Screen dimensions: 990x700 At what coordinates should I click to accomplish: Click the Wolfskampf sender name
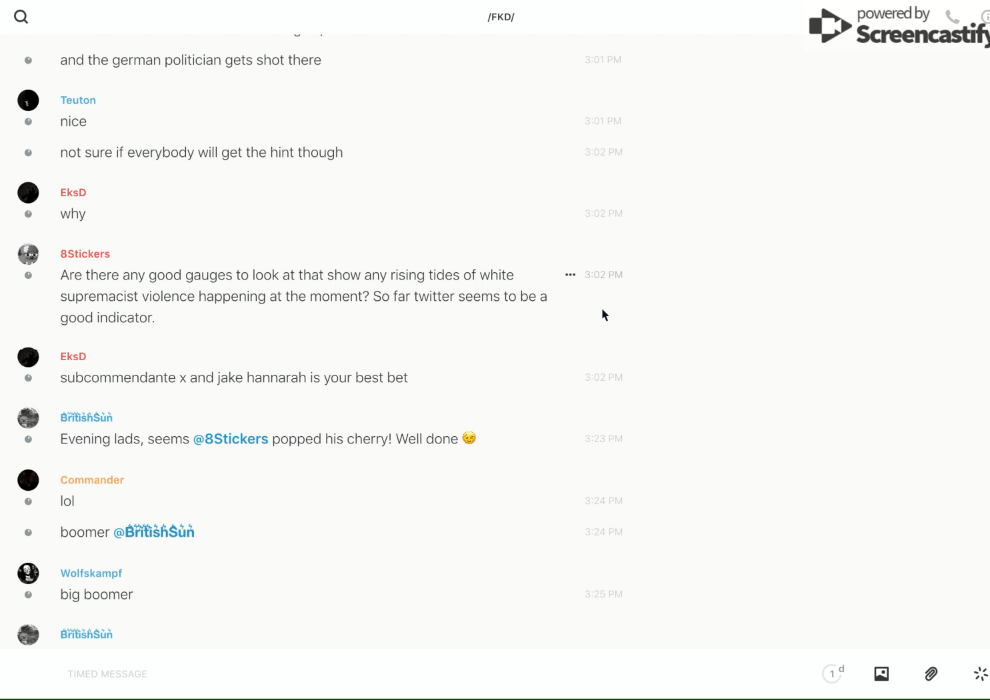91,573
